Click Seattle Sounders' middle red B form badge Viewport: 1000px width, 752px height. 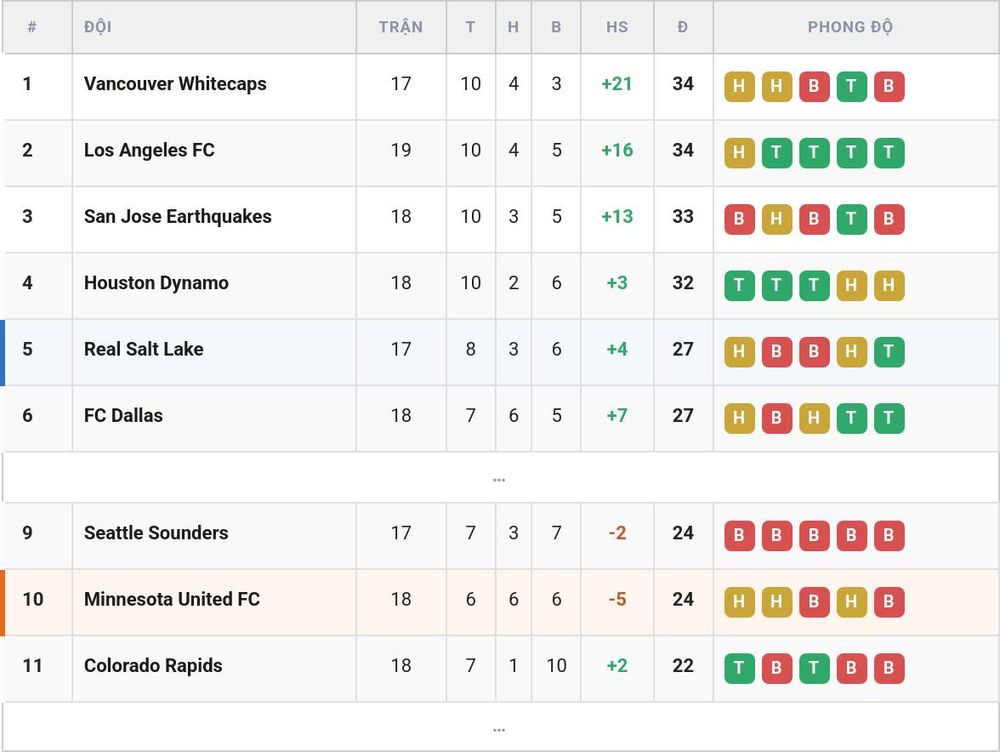pyautogui.click(x=814, y=535)
